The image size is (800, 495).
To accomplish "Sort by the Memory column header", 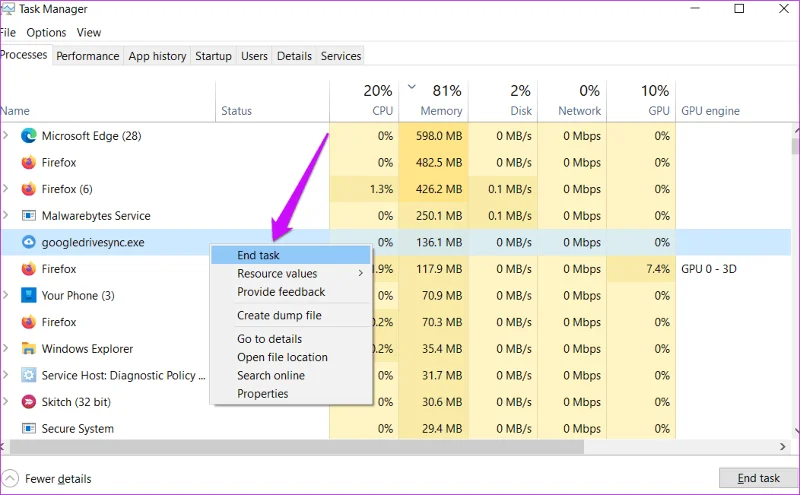I will coord(434,101).
